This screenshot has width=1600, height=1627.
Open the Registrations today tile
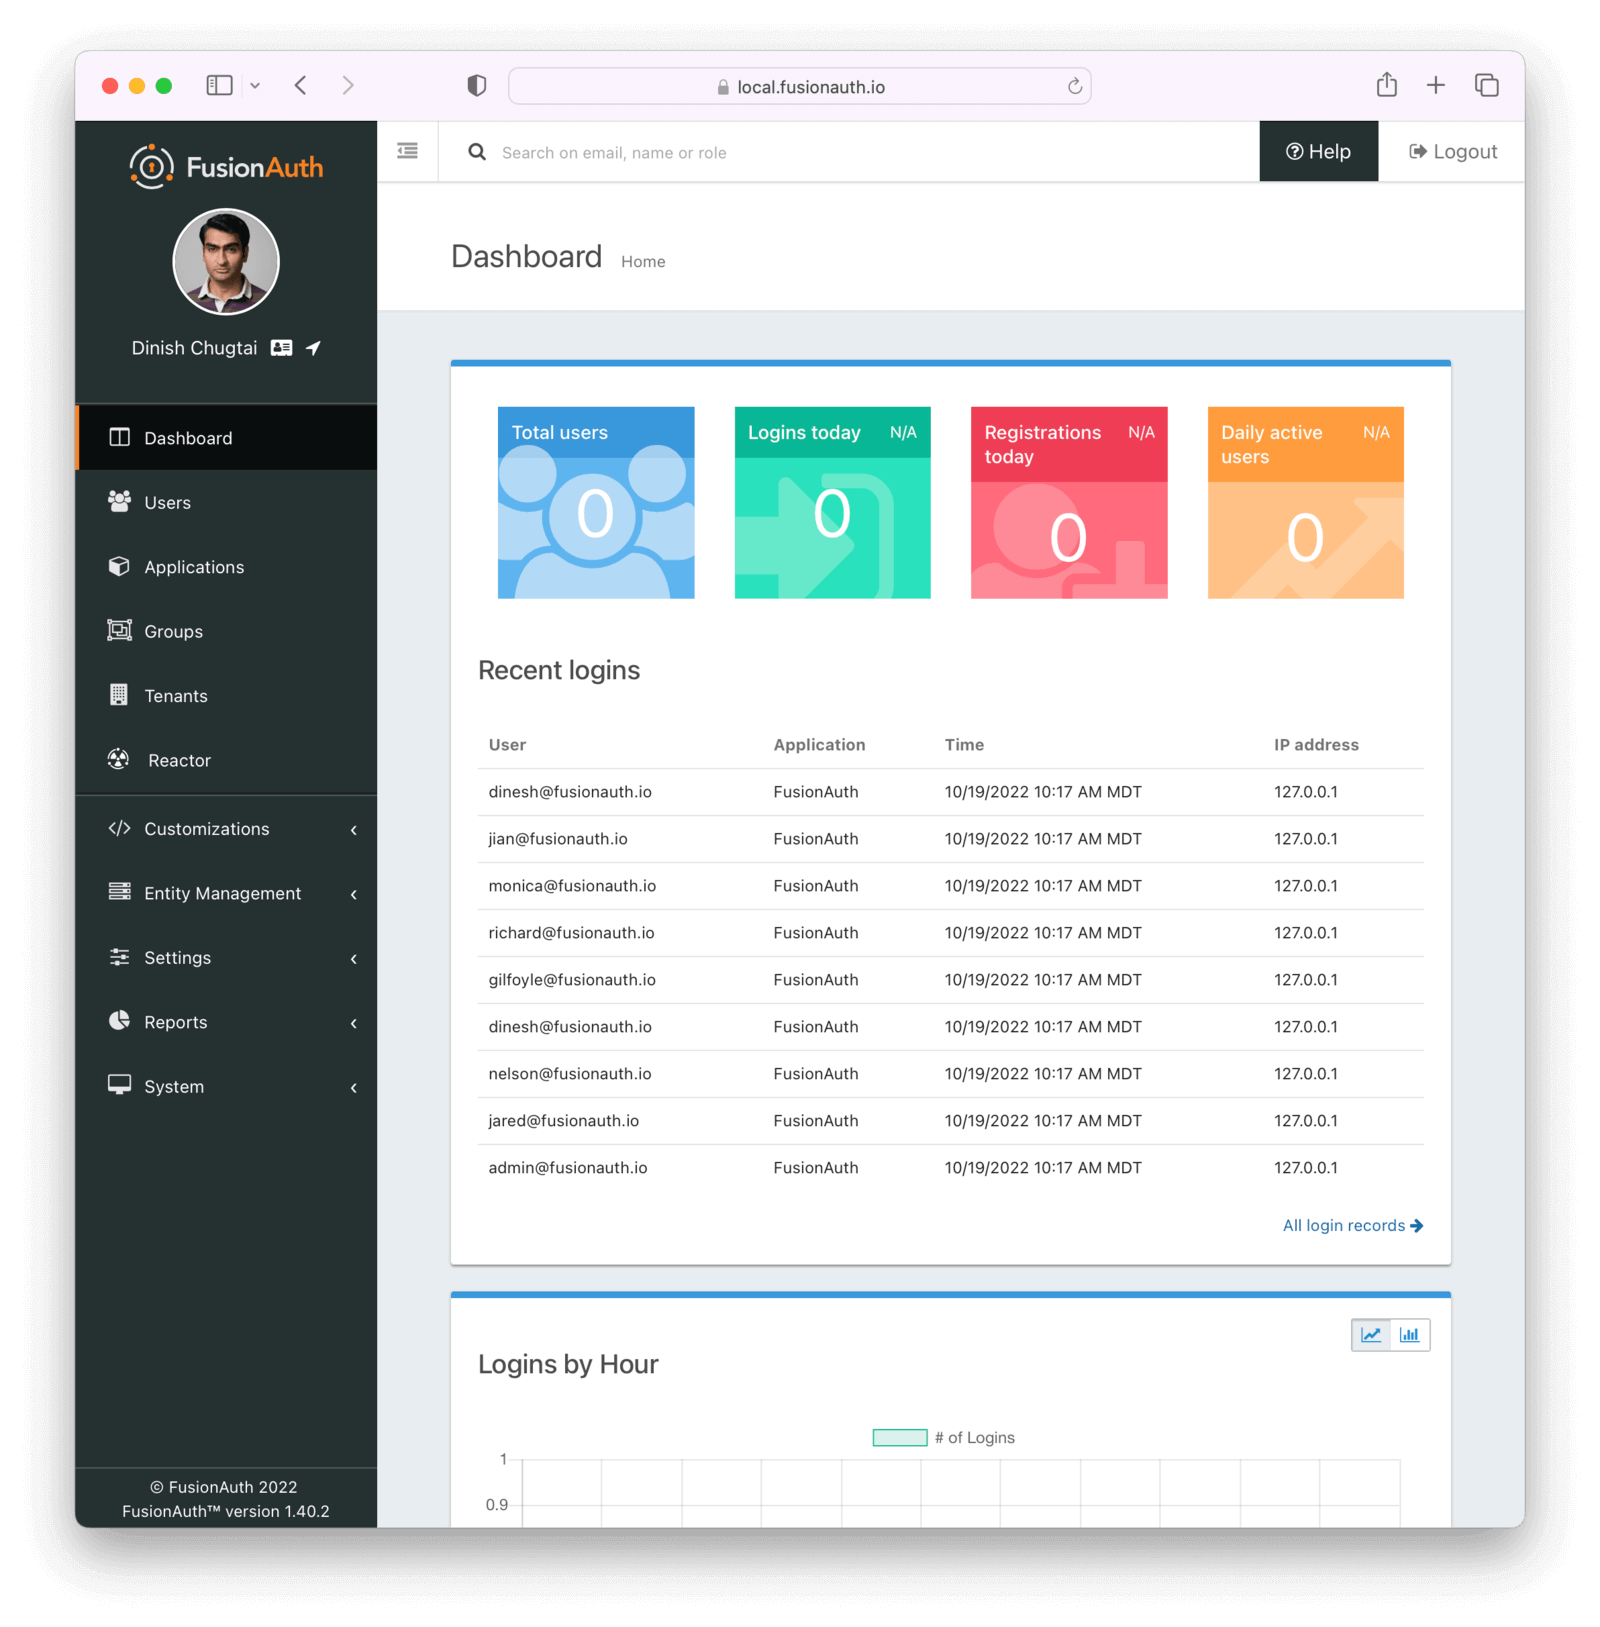(x=1069, y=502)
